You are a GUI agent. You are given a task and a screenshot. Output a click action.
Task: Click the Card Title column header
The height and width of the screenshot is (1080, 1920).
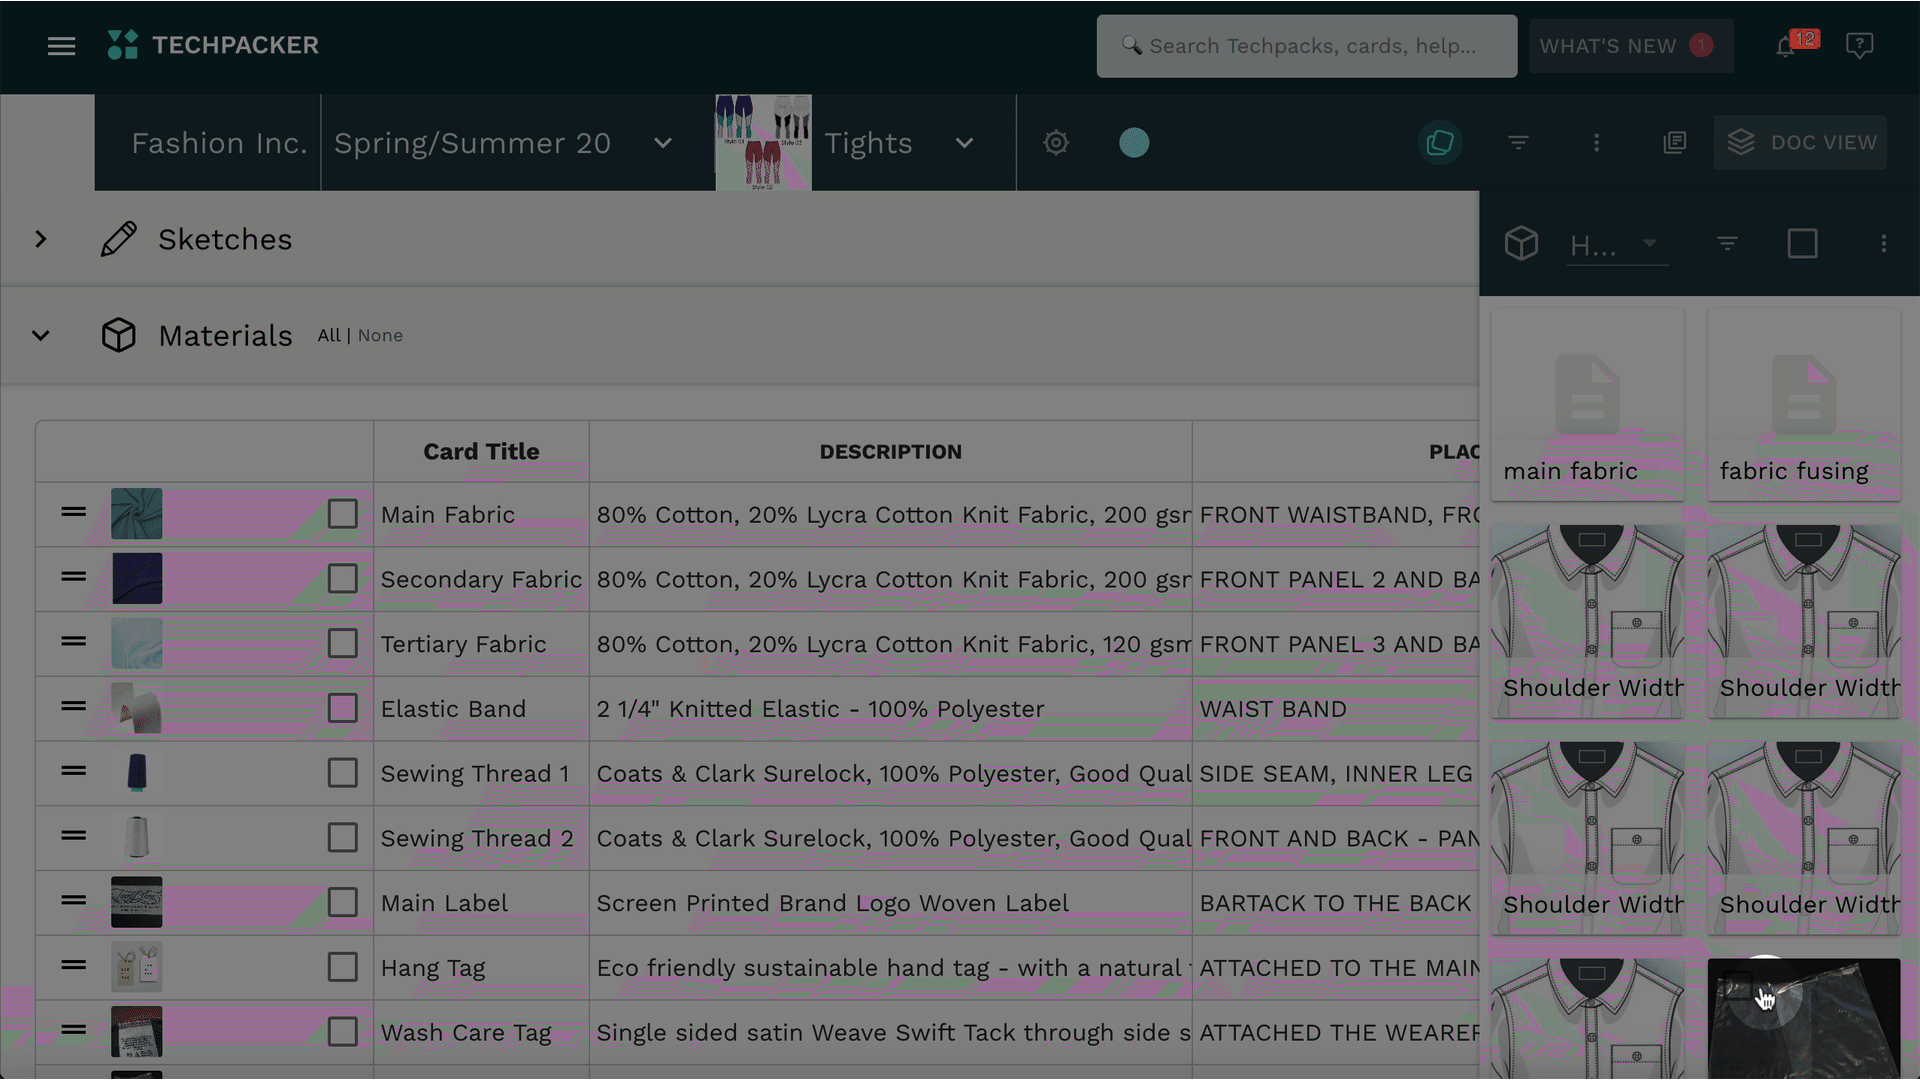pyautogui.click(x=481, y=452)
